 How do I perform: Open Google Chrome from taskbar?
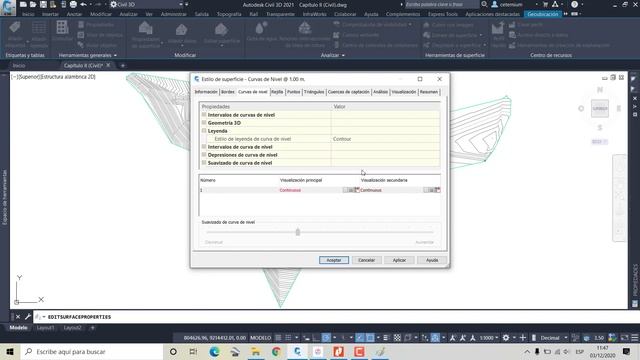276,351
